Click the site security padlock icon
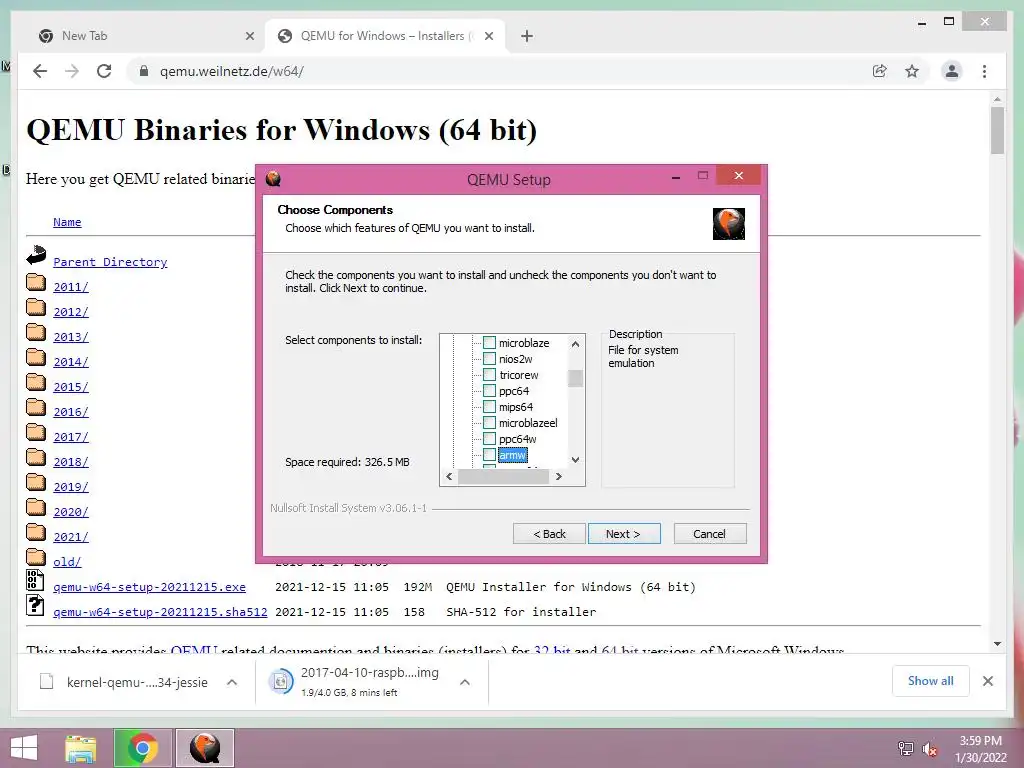This screenshot has height=768, width=1024. coord(144,71)
